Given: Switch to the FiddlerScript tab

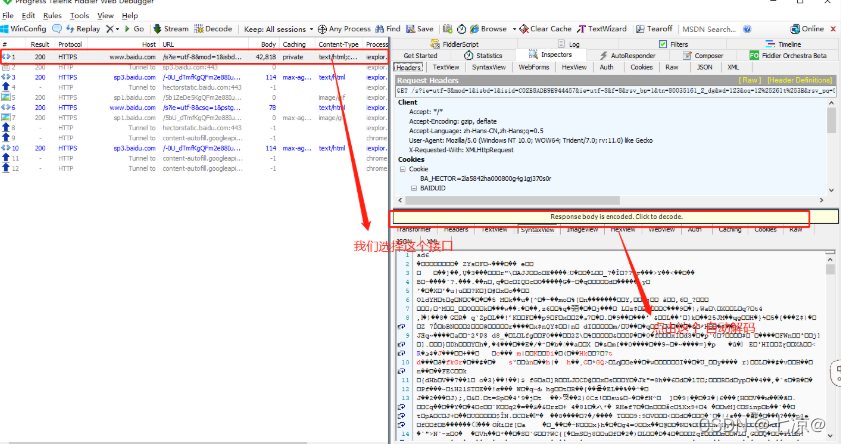Looking at the screenshot, I should (455, 44).
